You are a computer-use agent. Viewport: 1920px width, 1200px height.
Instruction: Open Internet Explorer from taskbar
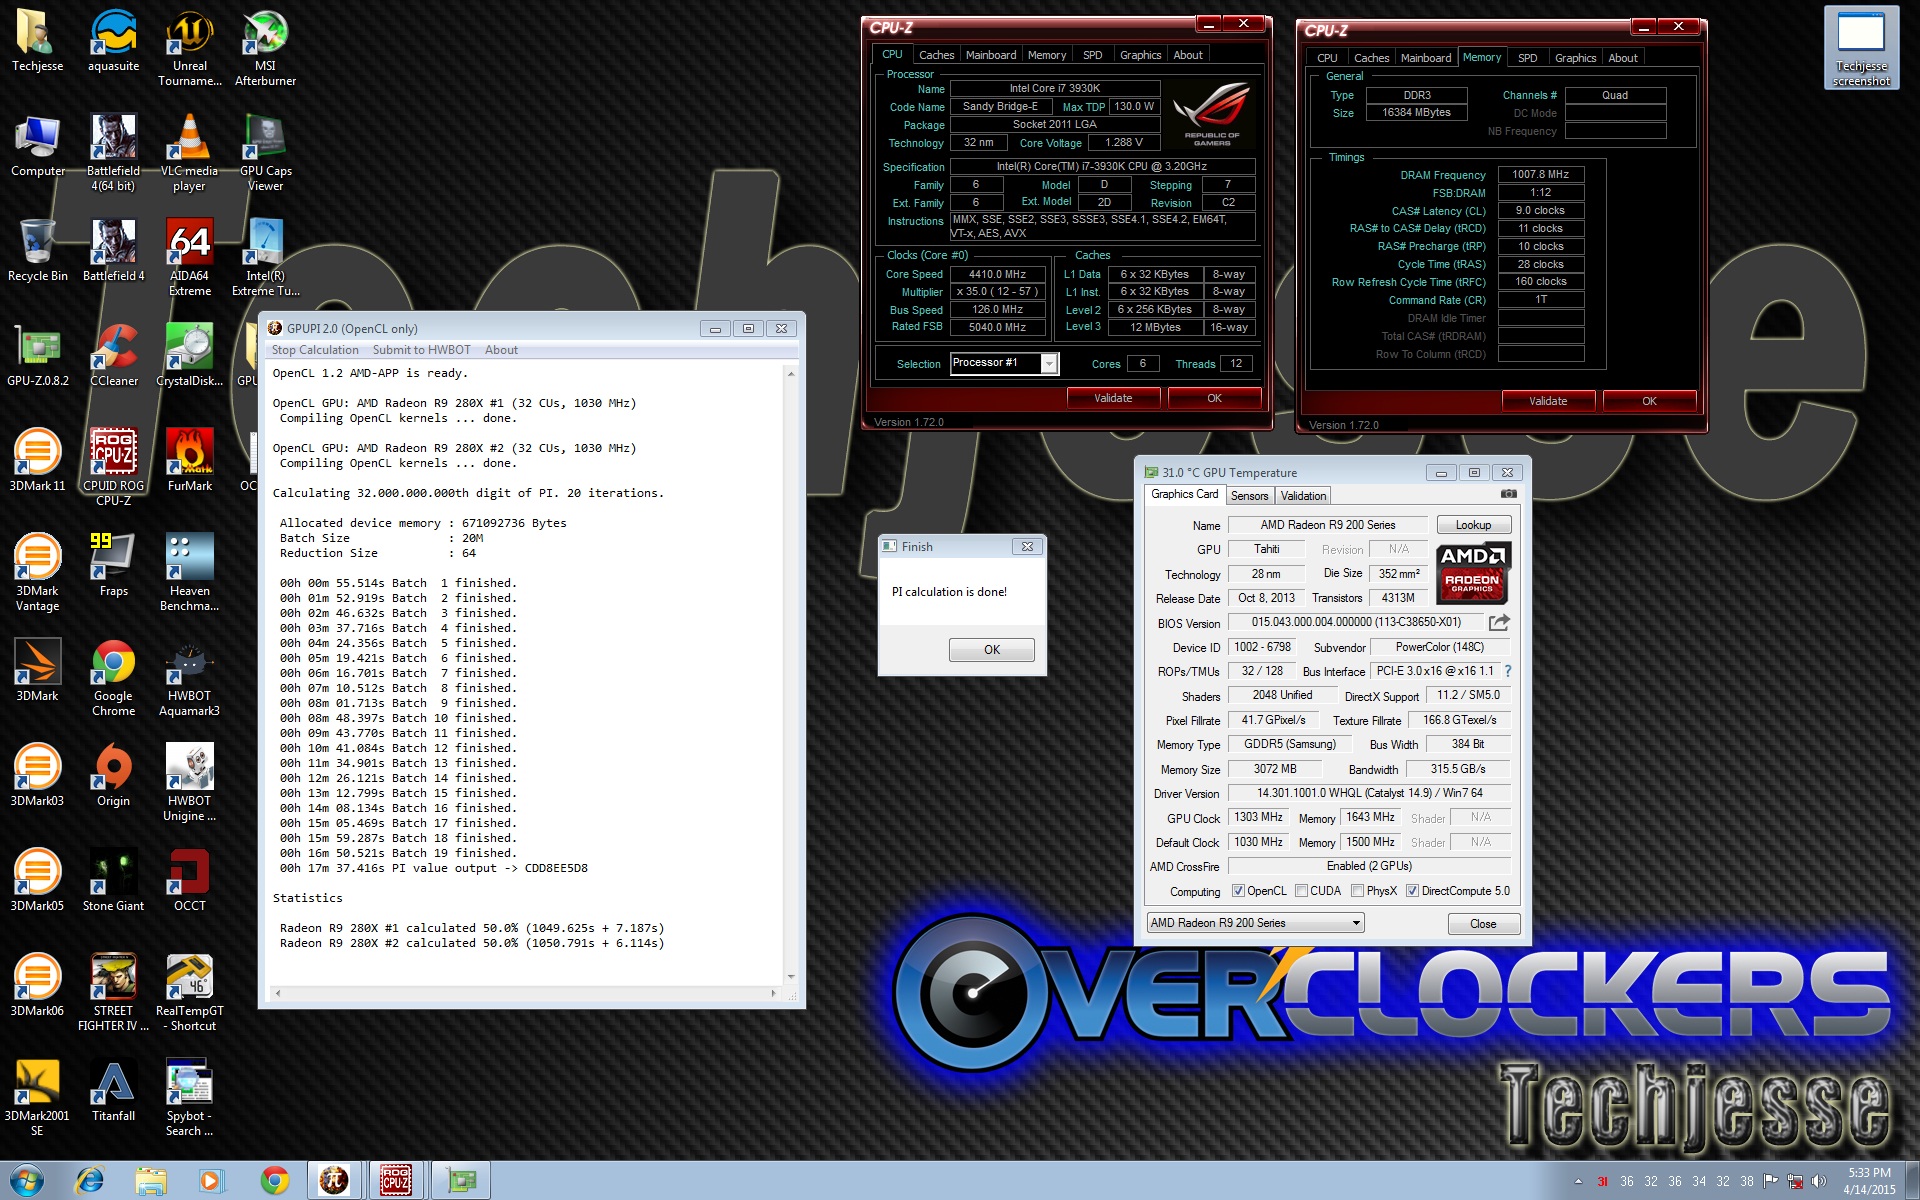[x=89, y=1181]
